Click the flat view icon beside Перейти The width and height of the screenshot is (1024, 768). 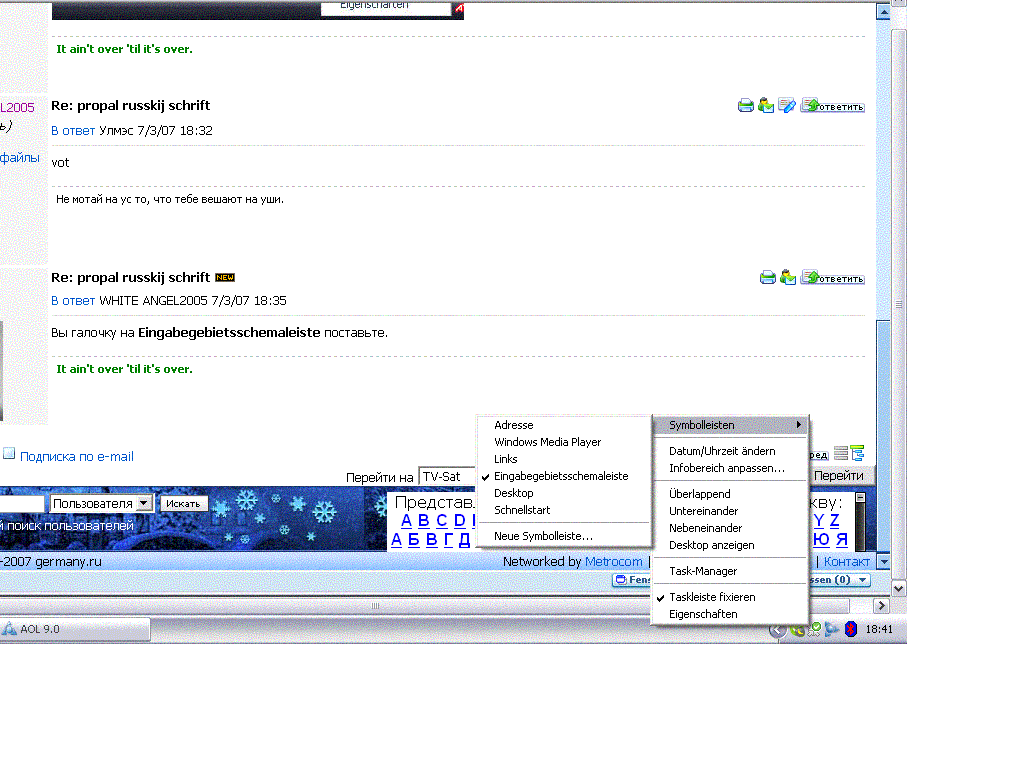tap(841, 454)
